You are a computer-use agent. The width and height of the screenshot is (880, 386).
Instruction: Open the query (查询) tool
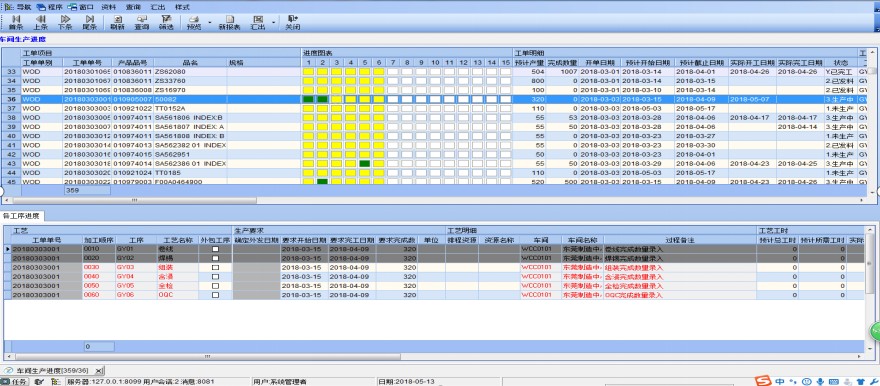pos(142,22)
